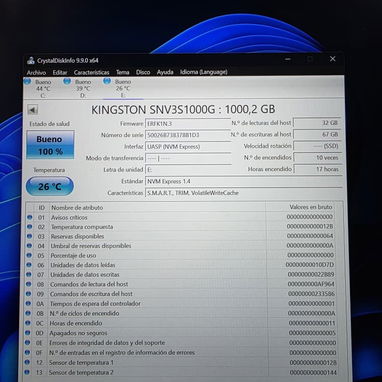
Task: Select the Avisos críticos attribute name
Action: coord(69,217)
